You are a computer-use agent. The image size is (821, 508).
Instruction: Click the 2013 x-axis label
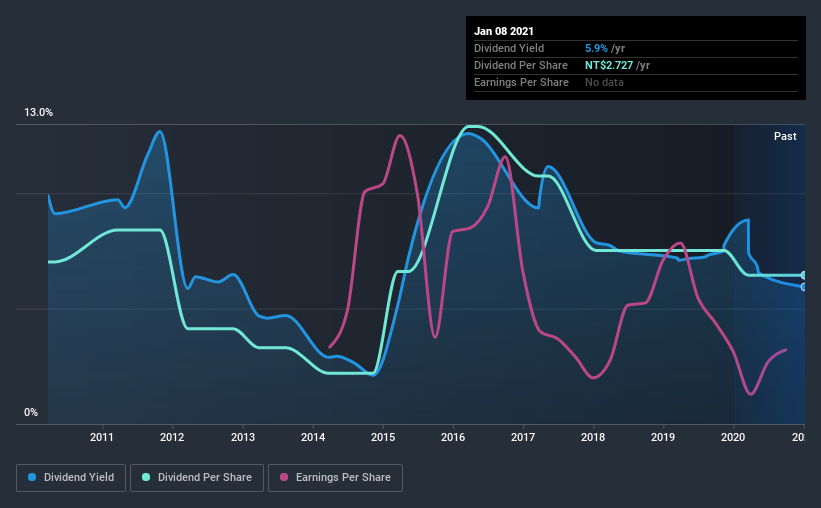tap(243, 437)
